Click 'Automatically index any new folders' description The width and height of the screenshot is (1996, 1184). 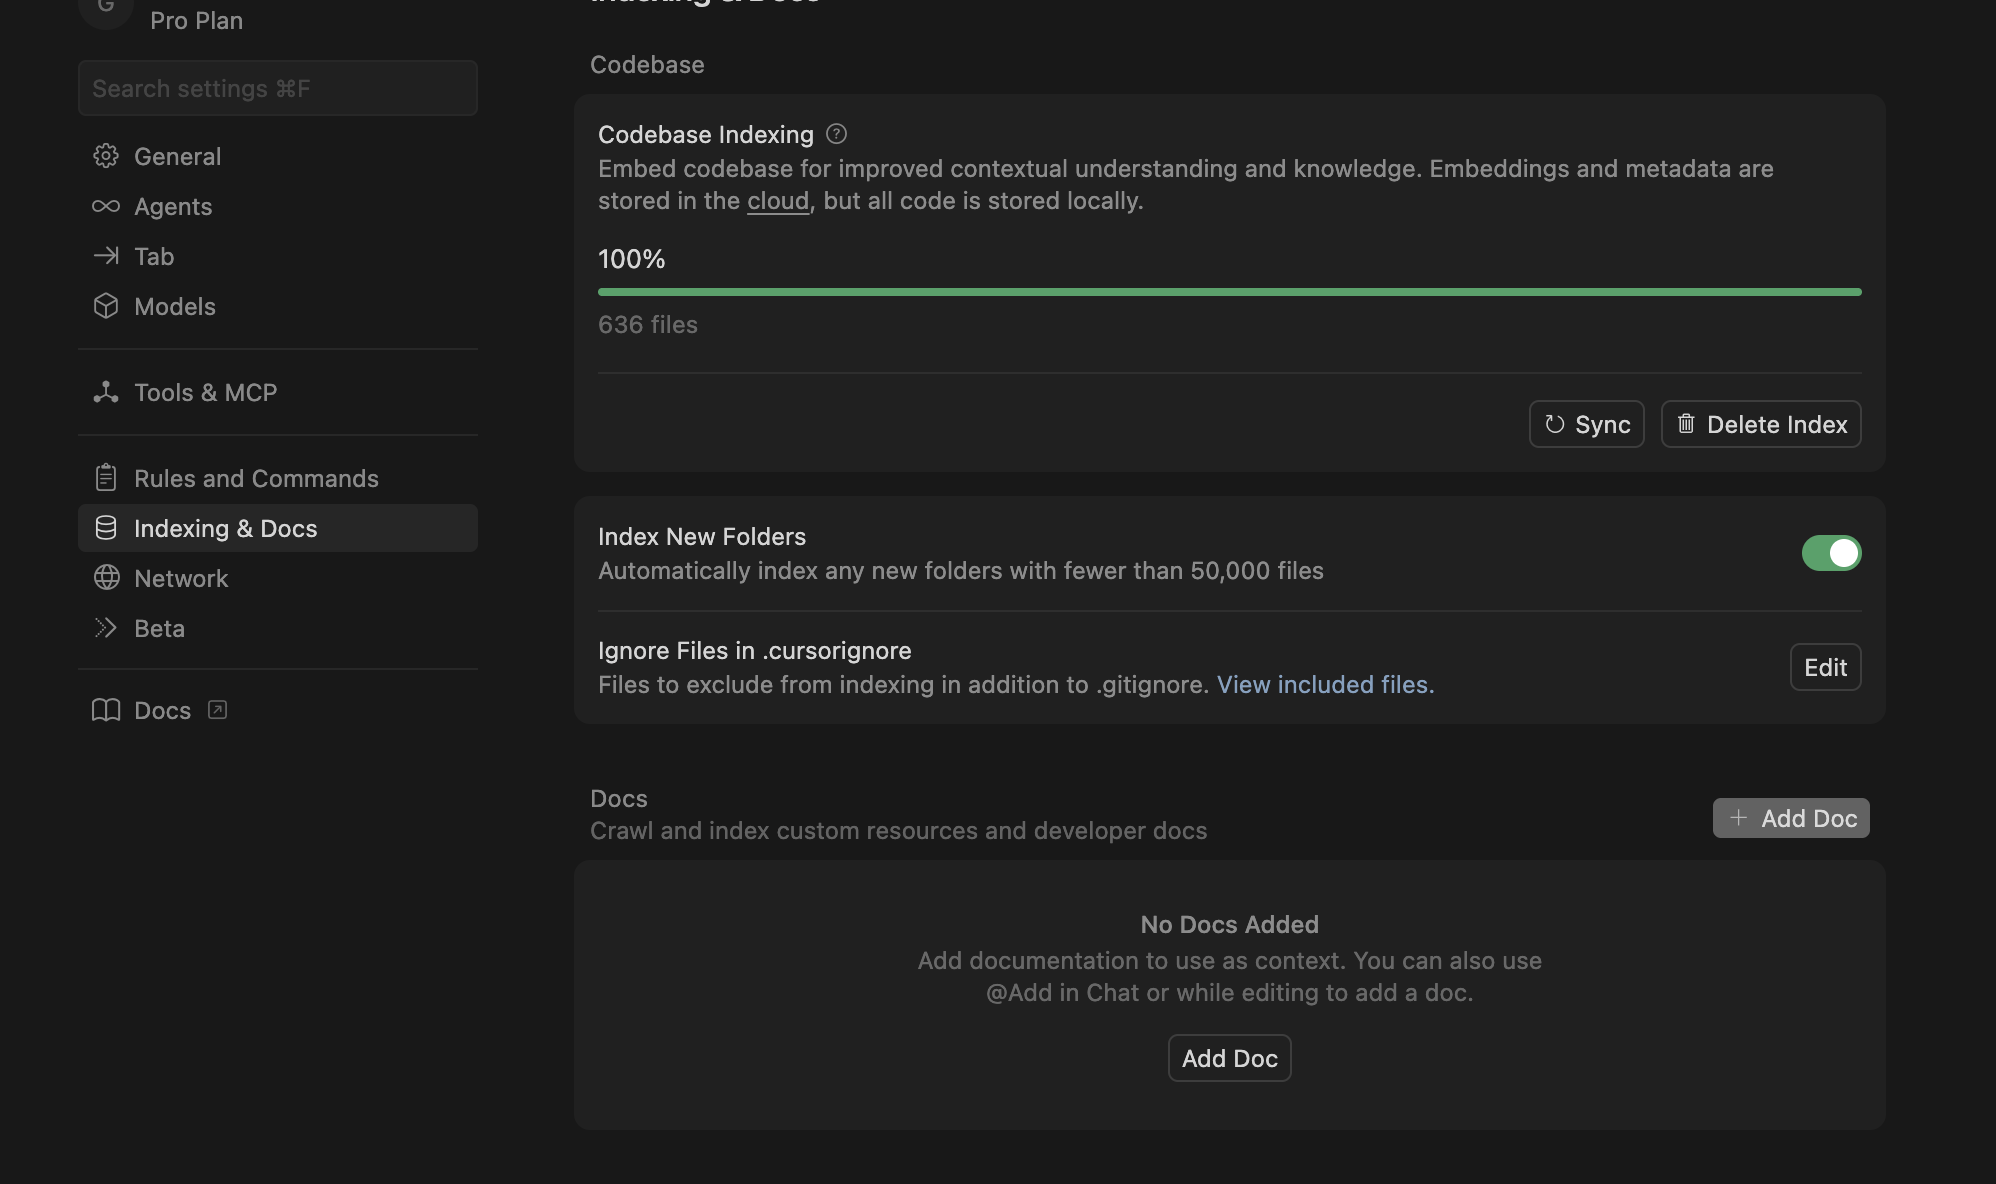[961, 570]
